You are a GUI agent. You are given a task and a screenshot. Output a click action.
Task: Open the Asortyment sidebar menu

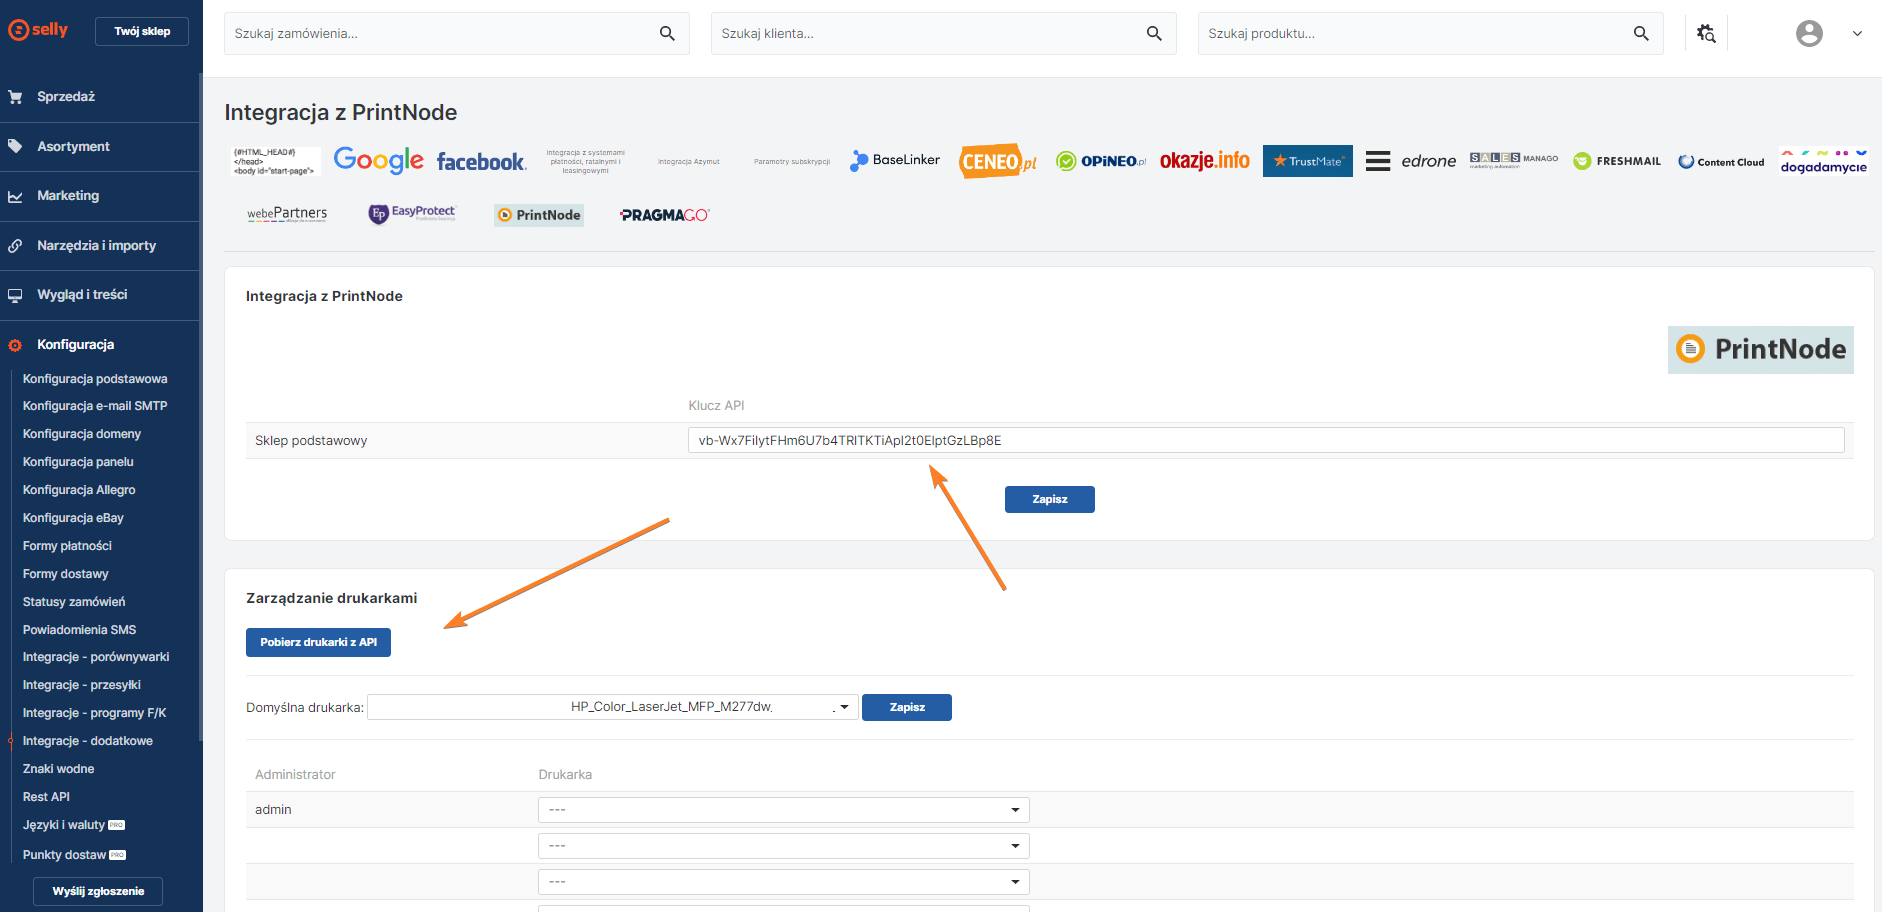click(x=73, y=147)
